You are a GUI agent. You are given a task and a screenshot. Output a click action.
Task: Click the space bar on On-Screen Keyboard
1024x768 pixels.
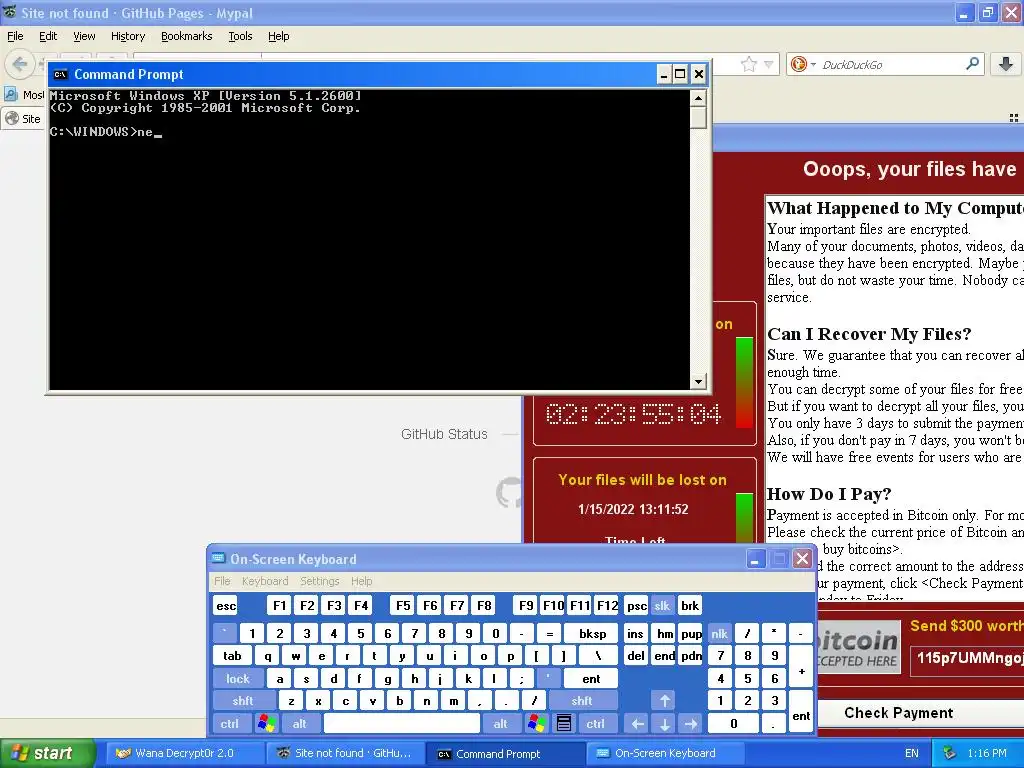point(402,724)
